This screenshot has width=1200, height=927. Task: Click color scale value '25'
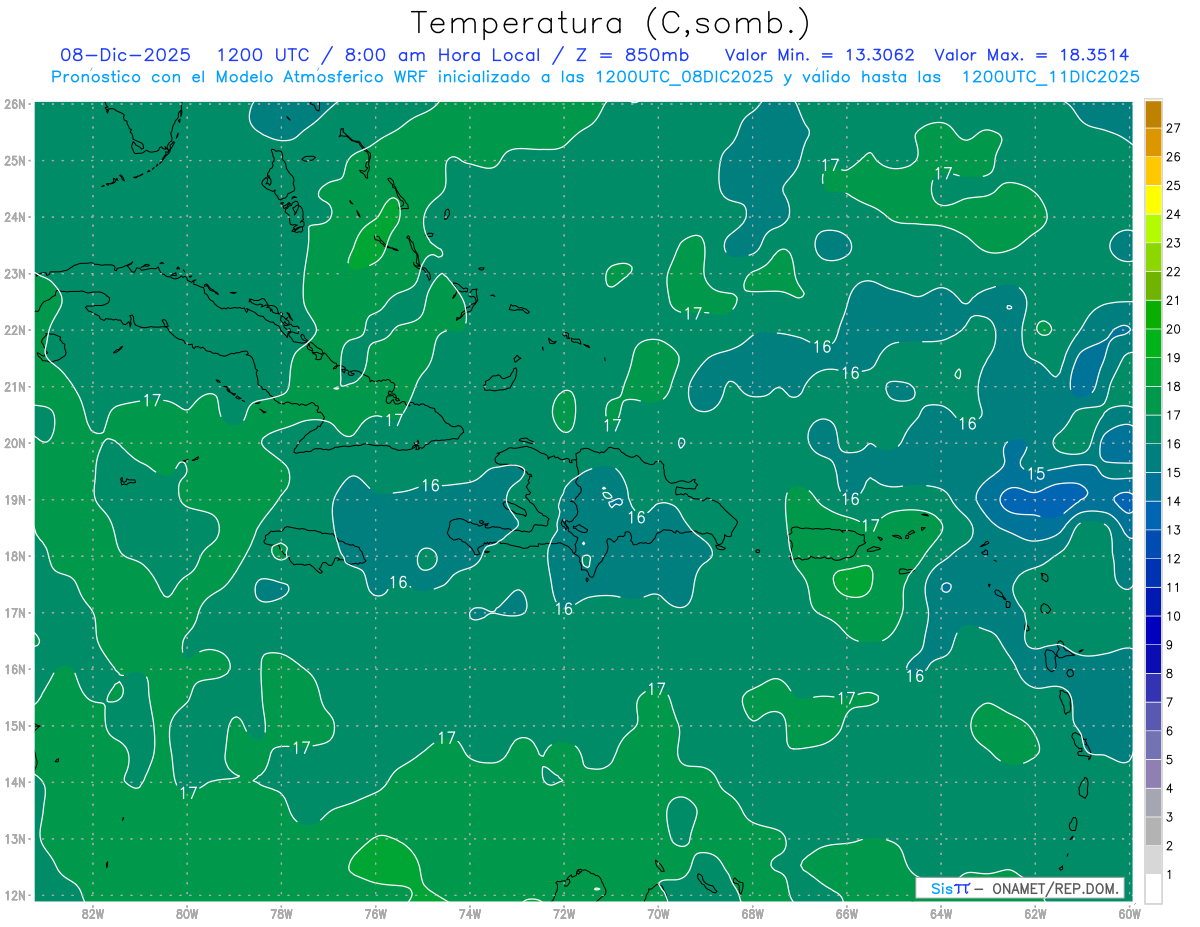tap(1173, 185)
